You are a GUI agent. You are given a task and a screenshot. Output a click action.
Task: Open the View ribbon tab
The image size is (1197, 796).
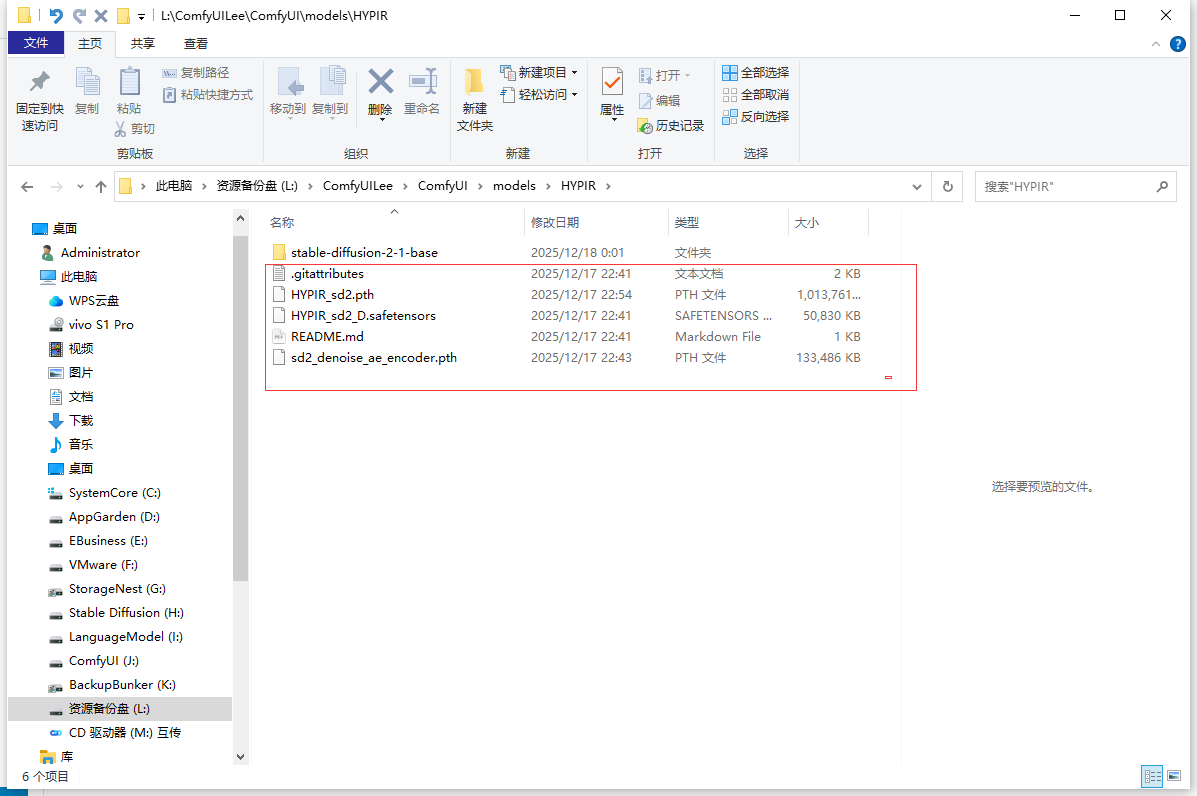(196, 44)
